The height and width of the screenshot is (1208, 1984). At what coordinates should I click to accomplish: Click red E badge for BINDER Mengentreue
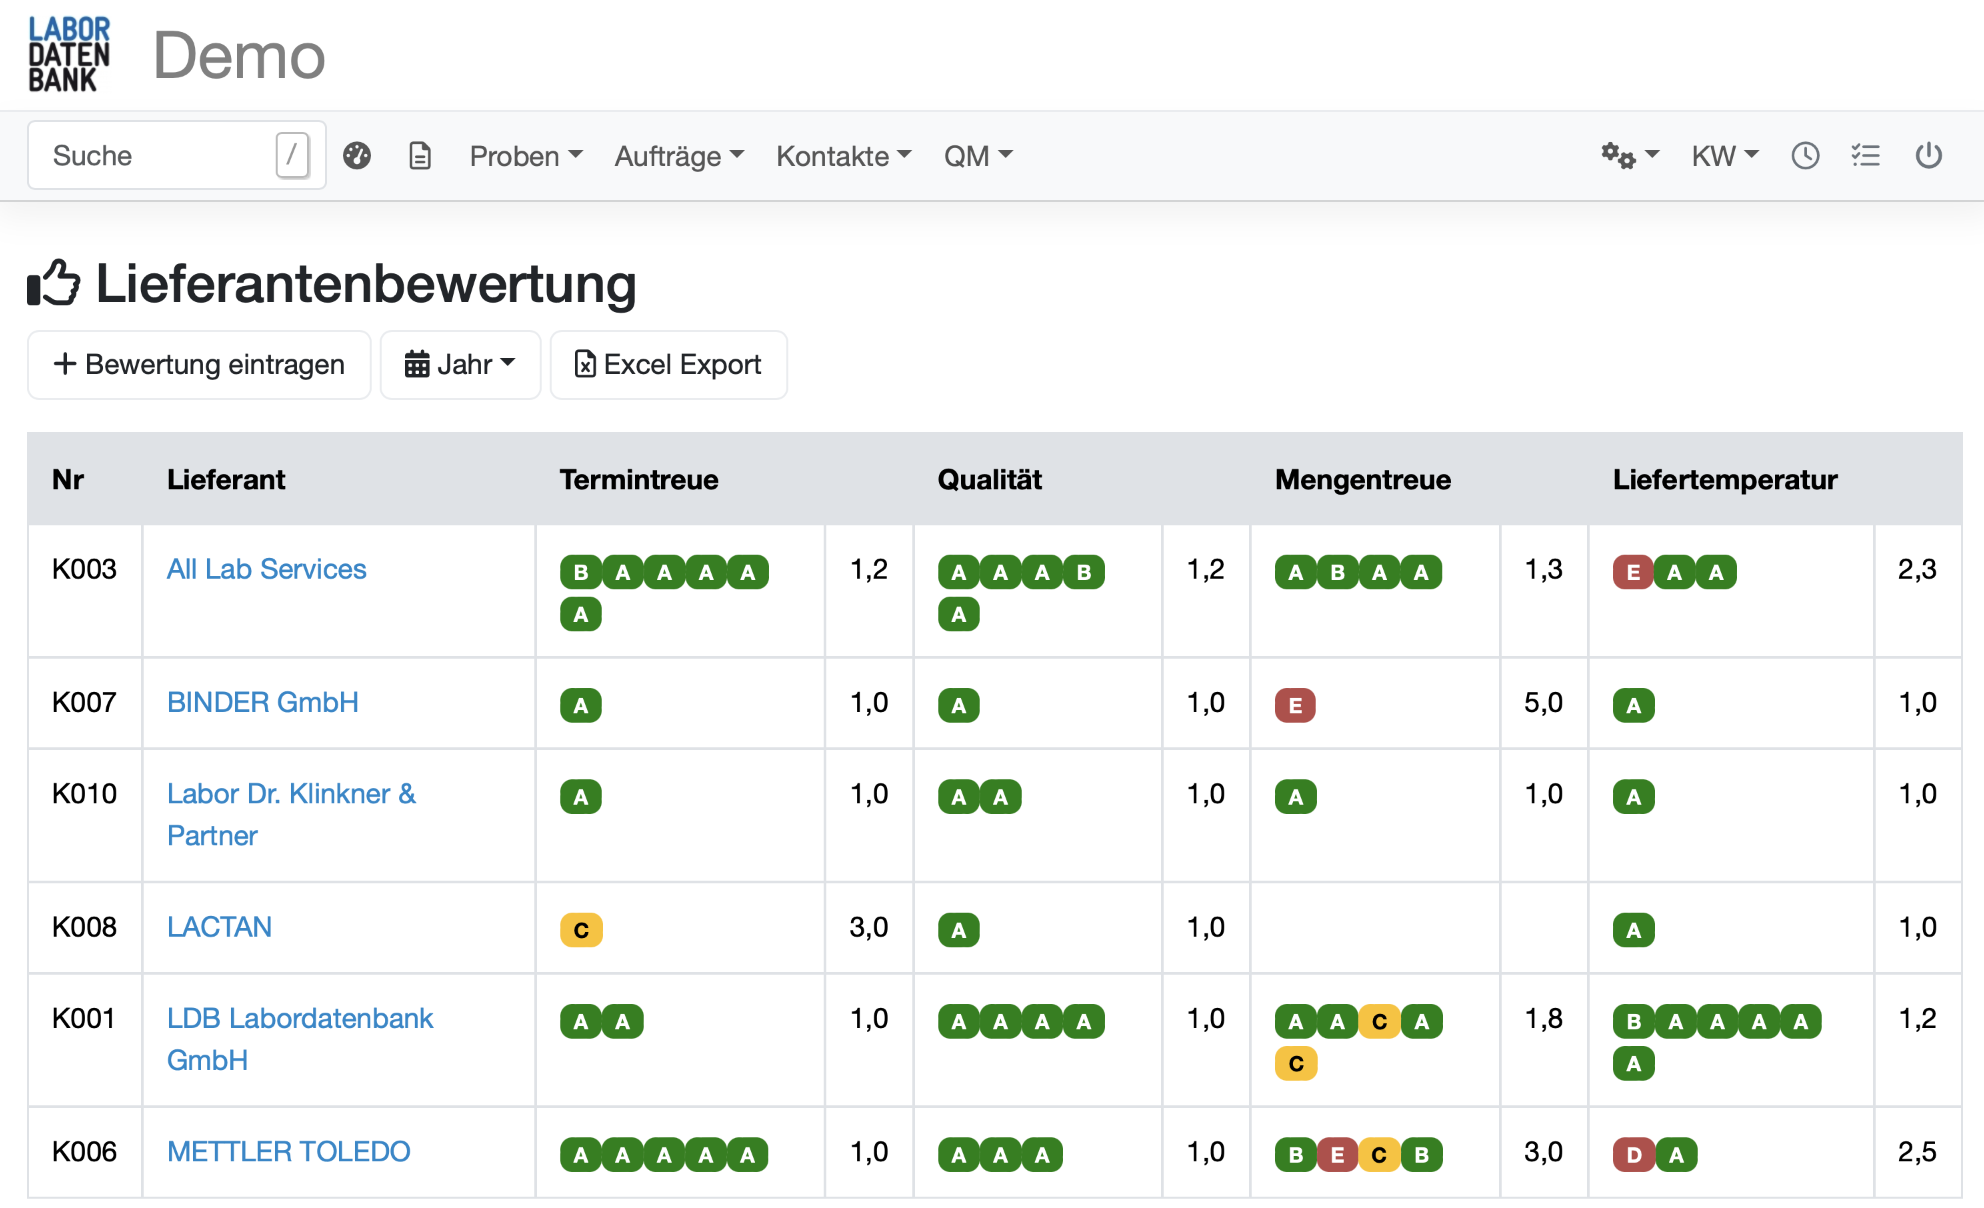coord(1295,706)
